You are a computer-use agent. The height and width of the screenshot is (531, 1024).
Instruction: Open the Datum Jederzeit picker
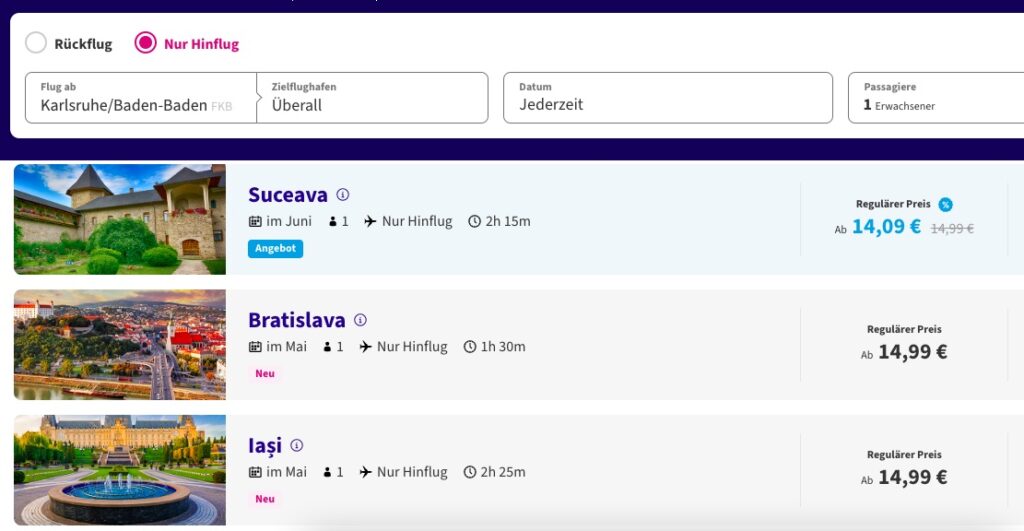[x=668, y=98]
